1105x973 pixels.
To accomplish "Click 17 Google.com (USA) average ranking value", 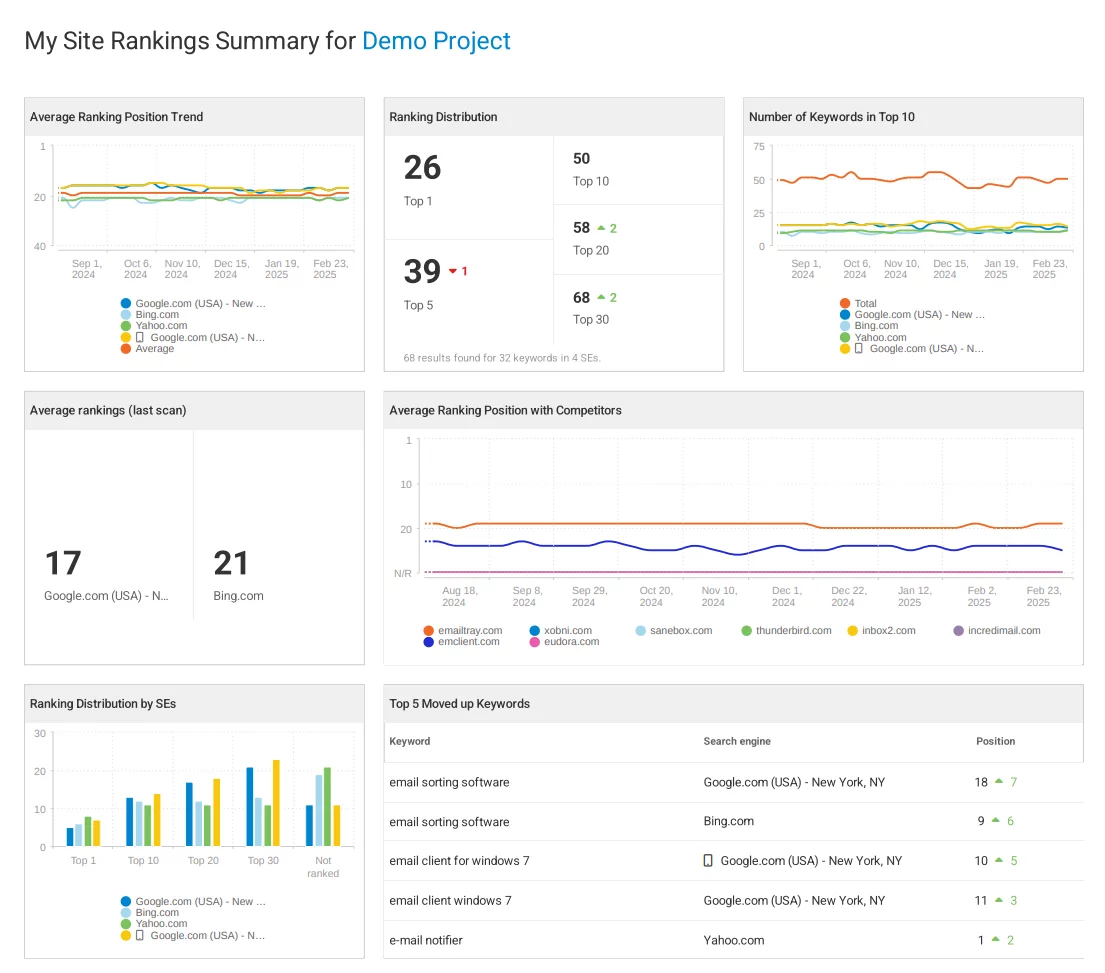I will 63,563.
